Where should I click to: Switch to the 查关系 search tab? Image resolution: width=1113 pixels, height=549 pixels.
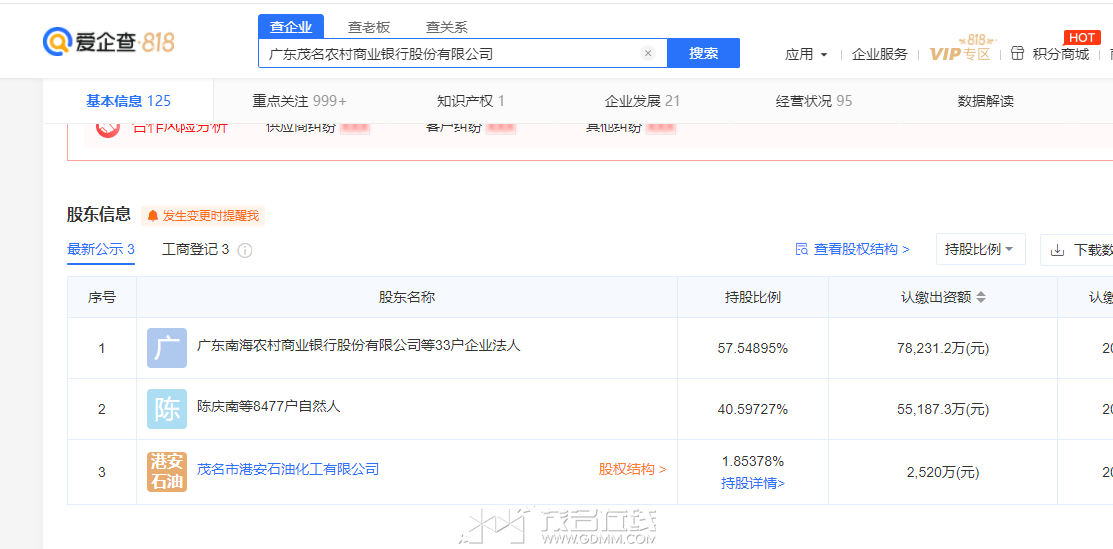pos(446,27)
